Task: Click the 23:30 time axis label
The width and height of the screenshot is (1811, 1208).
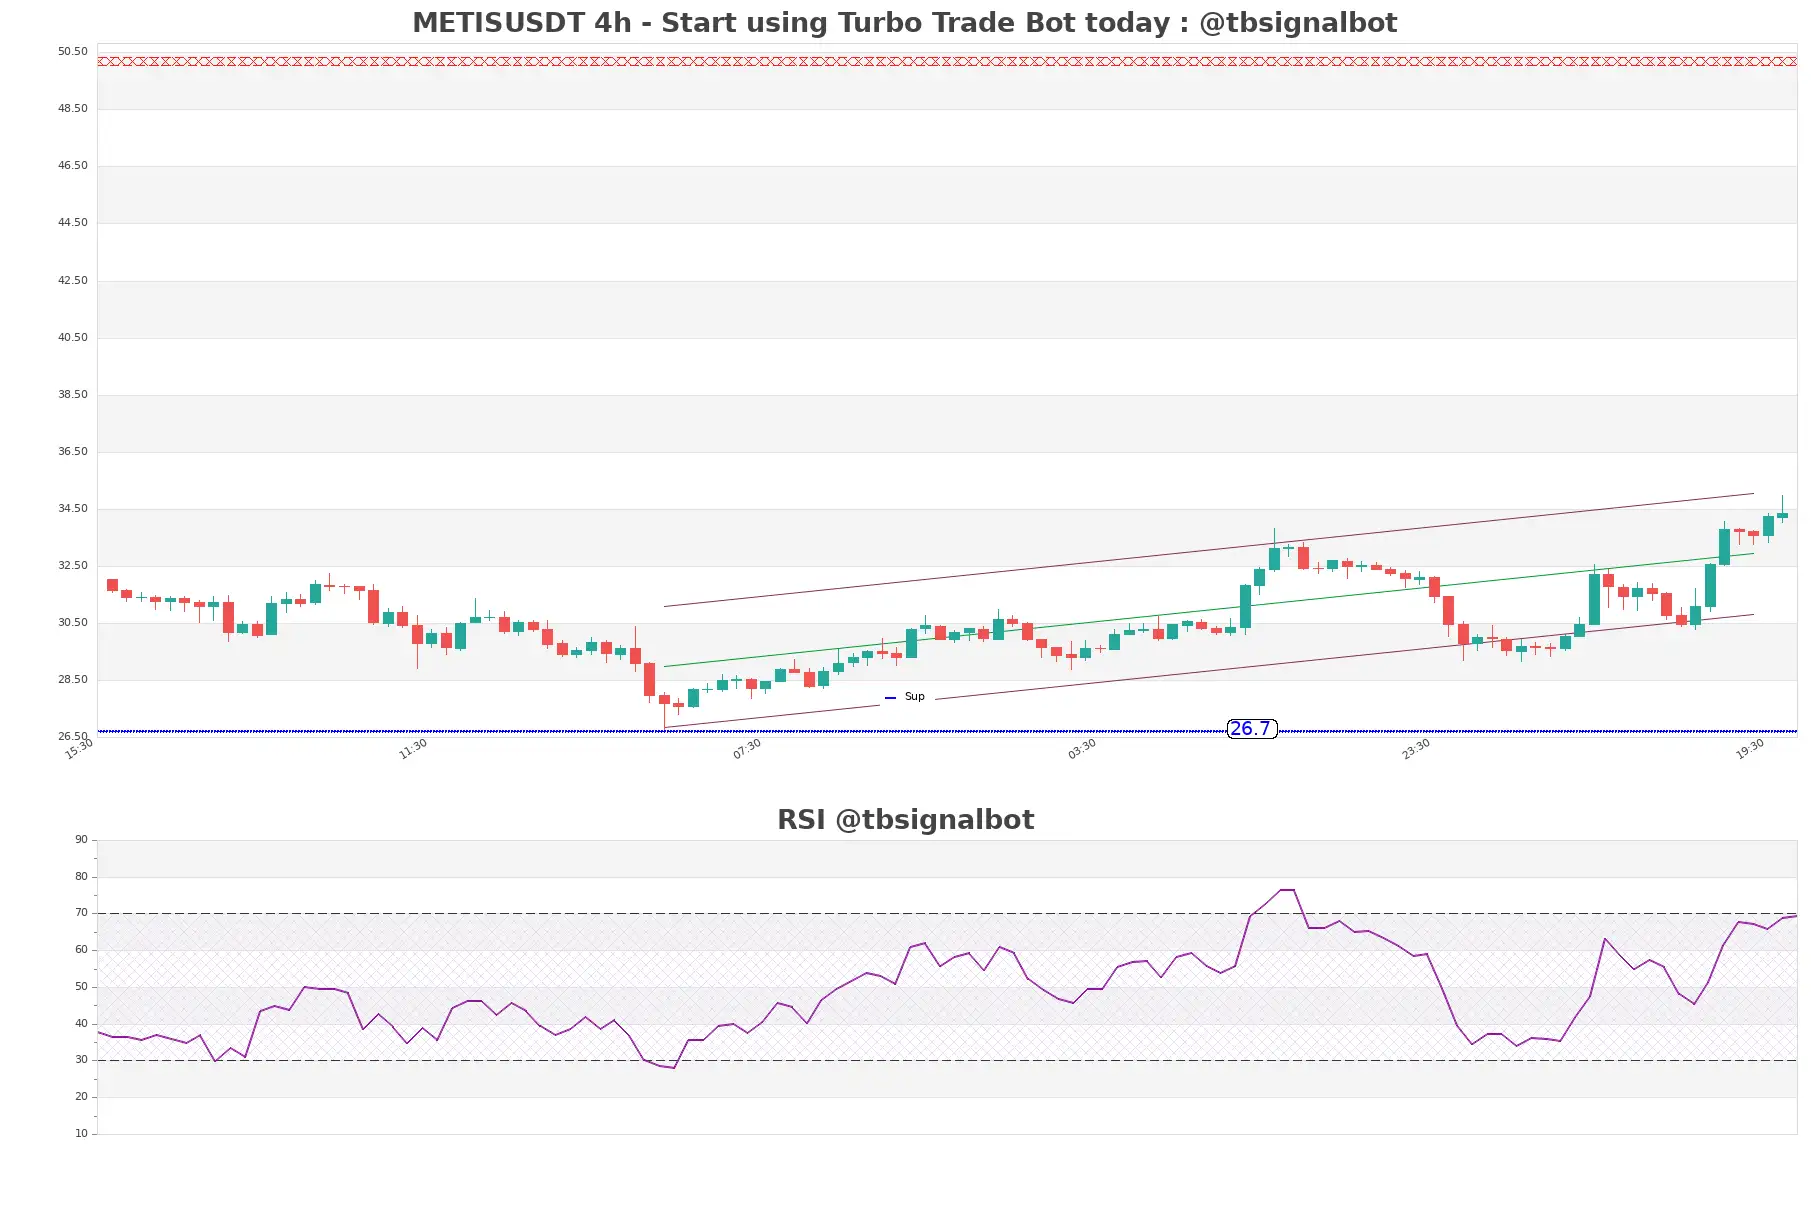Action: [x=1416, y=749]
